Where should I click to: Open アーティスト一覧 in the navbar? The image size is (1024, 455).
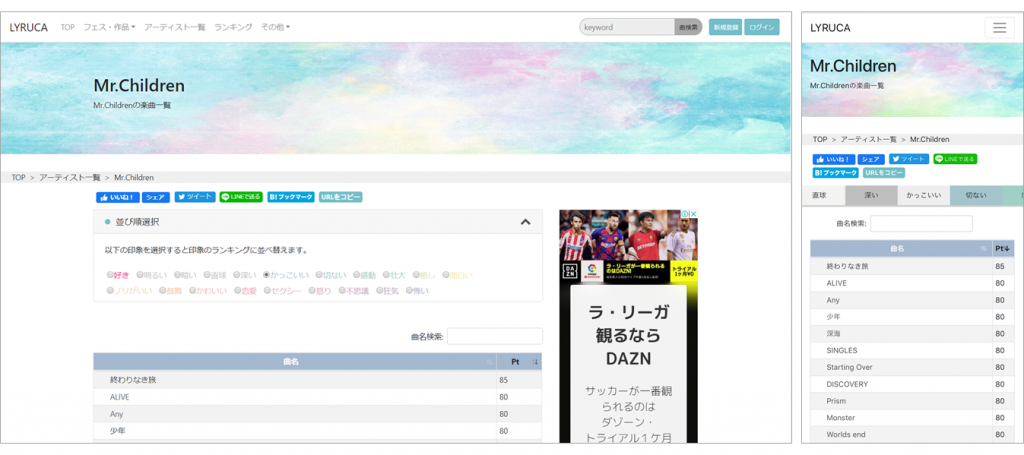[174, 27]
